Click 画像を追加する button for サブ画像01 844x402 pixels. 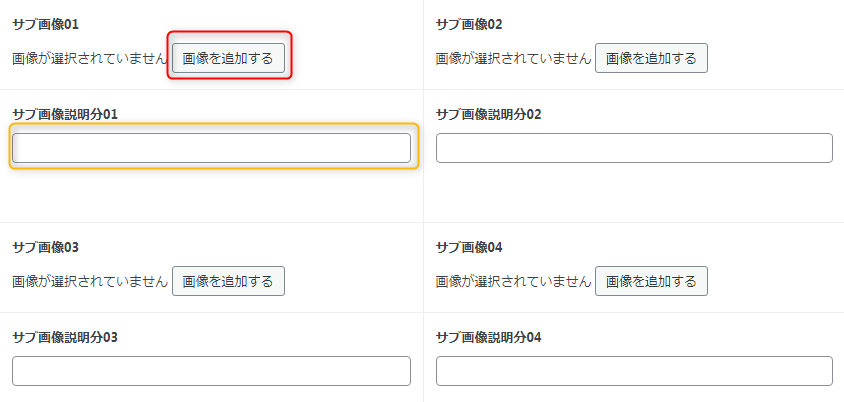(228, 58)
